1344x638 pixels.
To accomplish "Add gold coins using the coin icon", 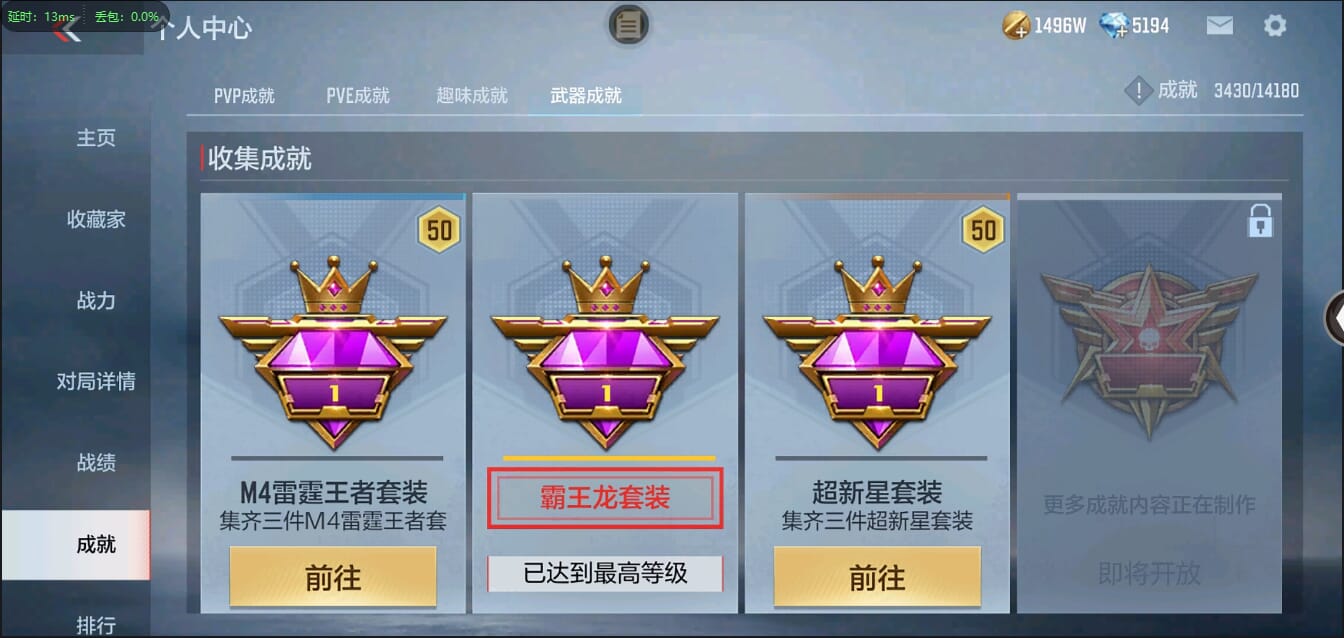I will (1017, 26).
